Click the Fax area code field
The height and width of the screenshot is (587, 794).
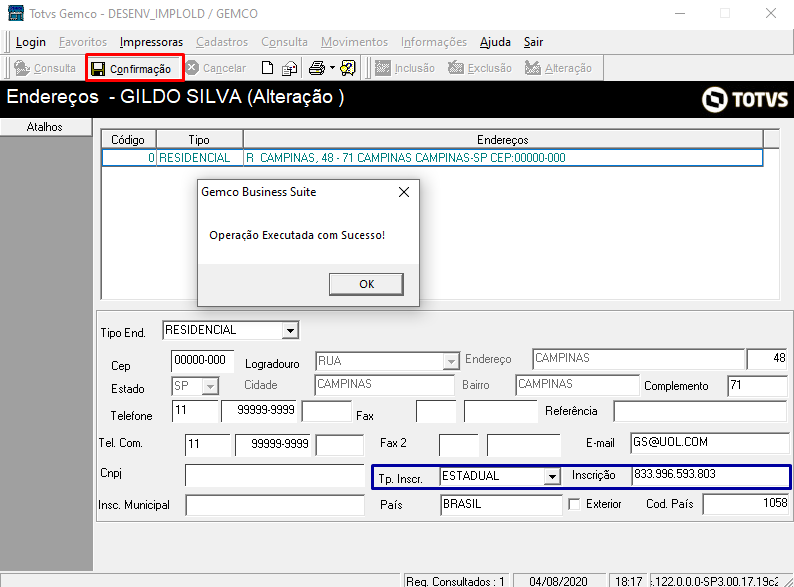(436, 411)
